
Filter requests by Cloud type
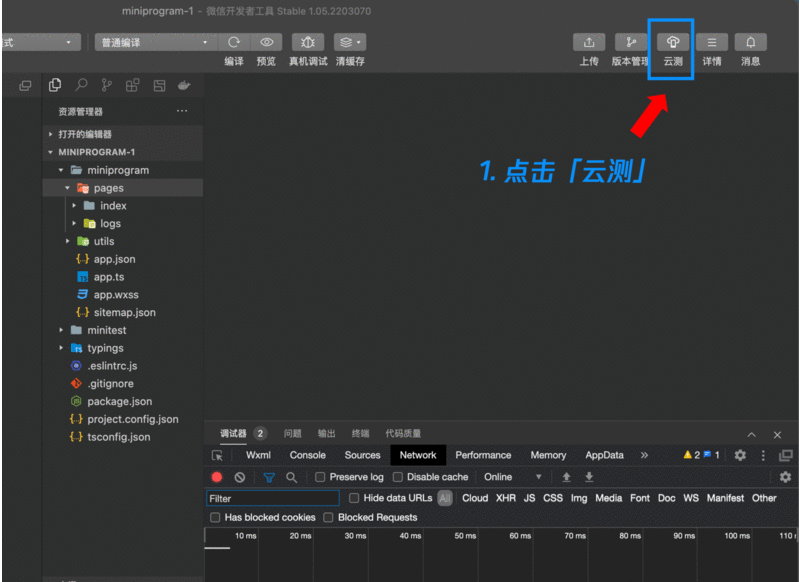pos(475,498)
